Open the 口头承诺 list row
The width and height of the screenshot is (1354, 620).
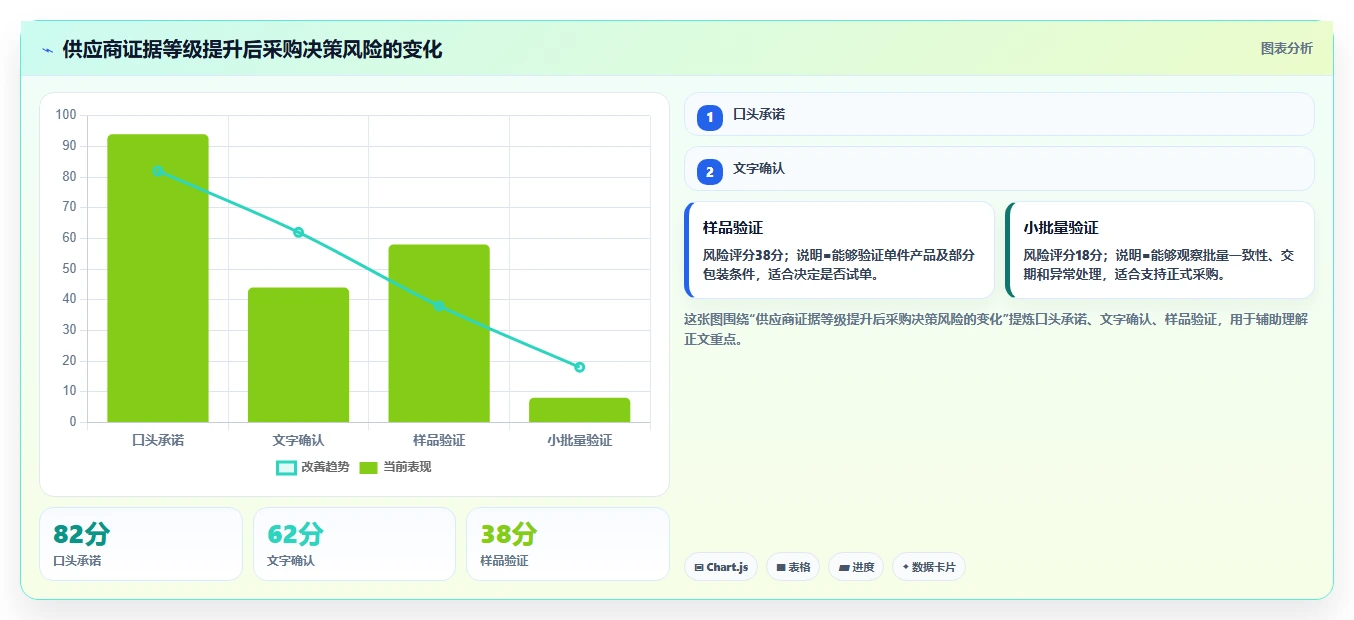coord(999,114)
